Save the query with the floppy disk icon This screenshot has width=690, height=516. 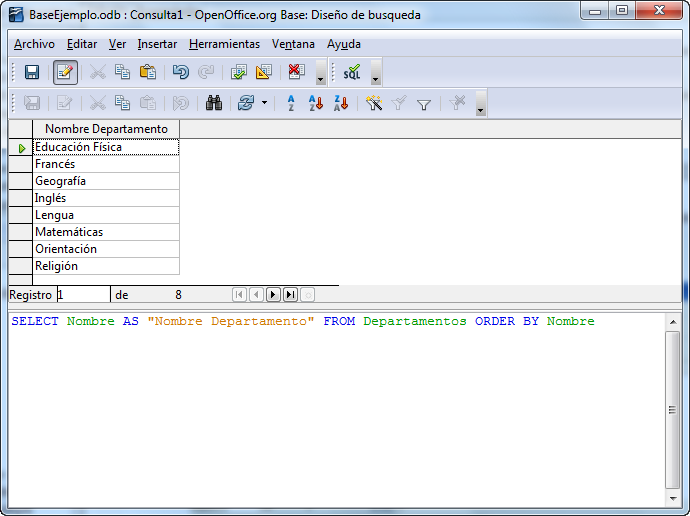(32, 72)
